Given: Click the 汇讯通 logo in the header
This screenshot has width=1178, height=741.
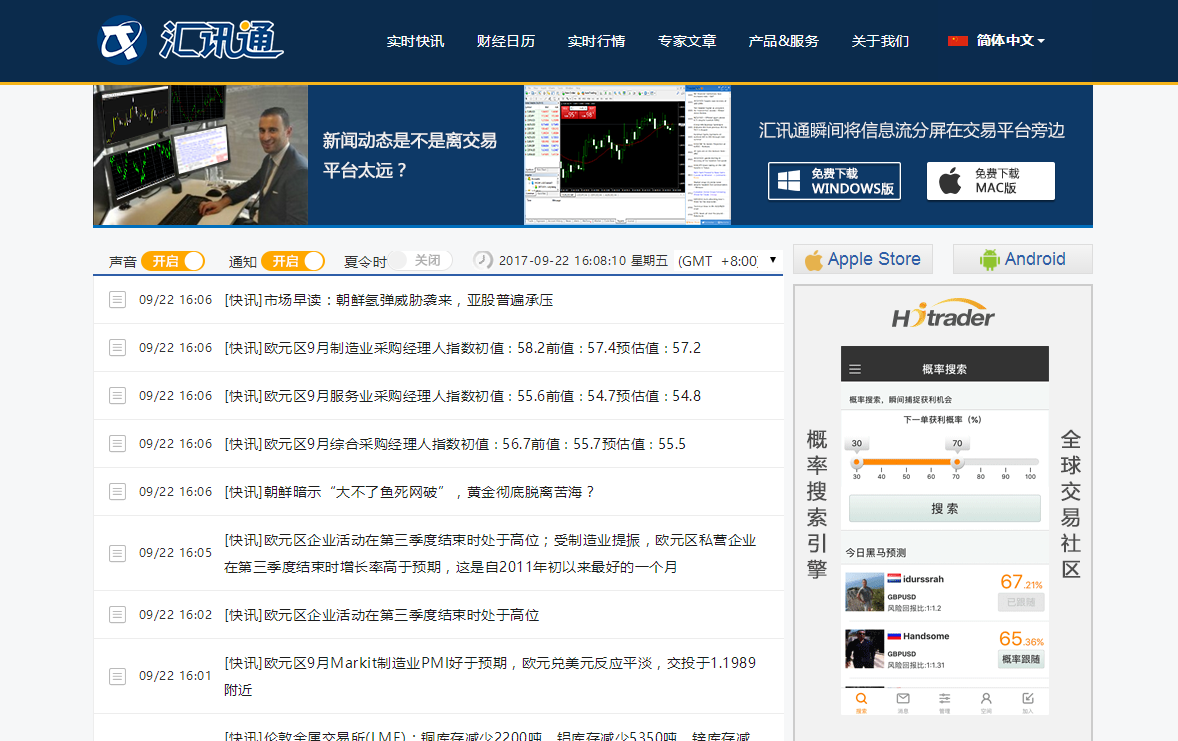Looking at the screenshot, I should (x=190, y=40).
